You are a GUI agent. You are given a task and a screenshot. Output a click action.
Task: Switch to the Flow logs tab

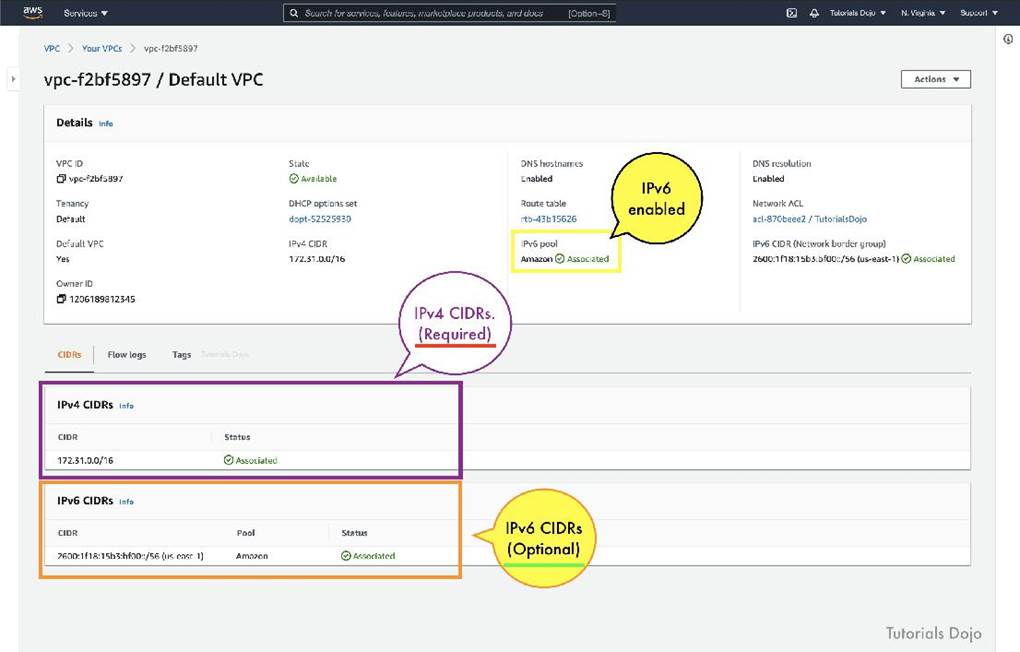127,355
